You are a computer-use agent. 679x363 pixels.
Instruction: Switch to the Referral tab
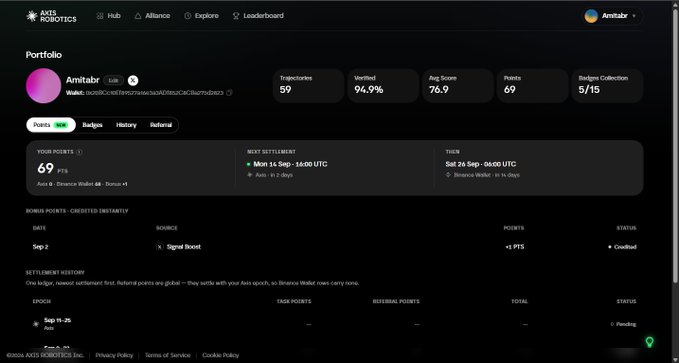(x=161, y=125)
